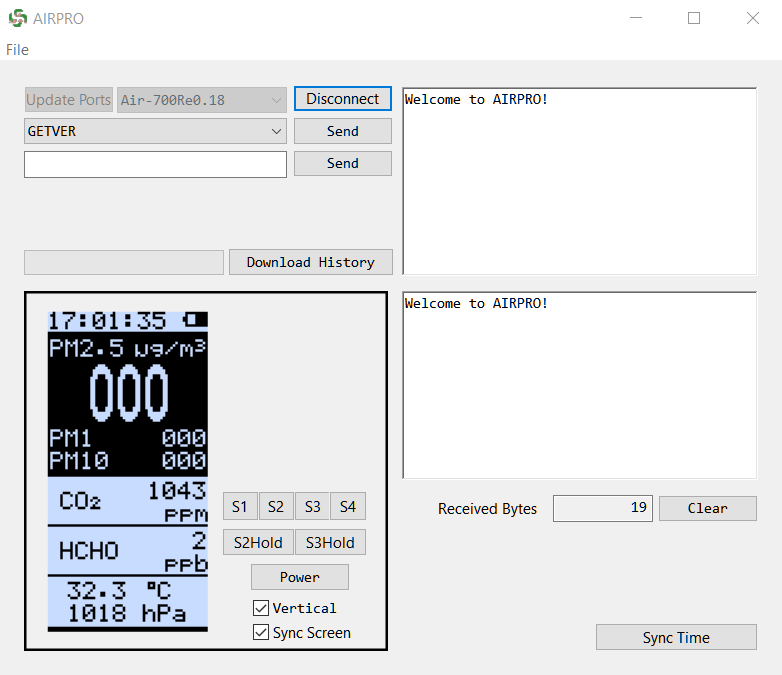Toggle the Sync Screen checkbox
Image resolution: width=782 pixels, height=675 pixels.
[261, 632]
